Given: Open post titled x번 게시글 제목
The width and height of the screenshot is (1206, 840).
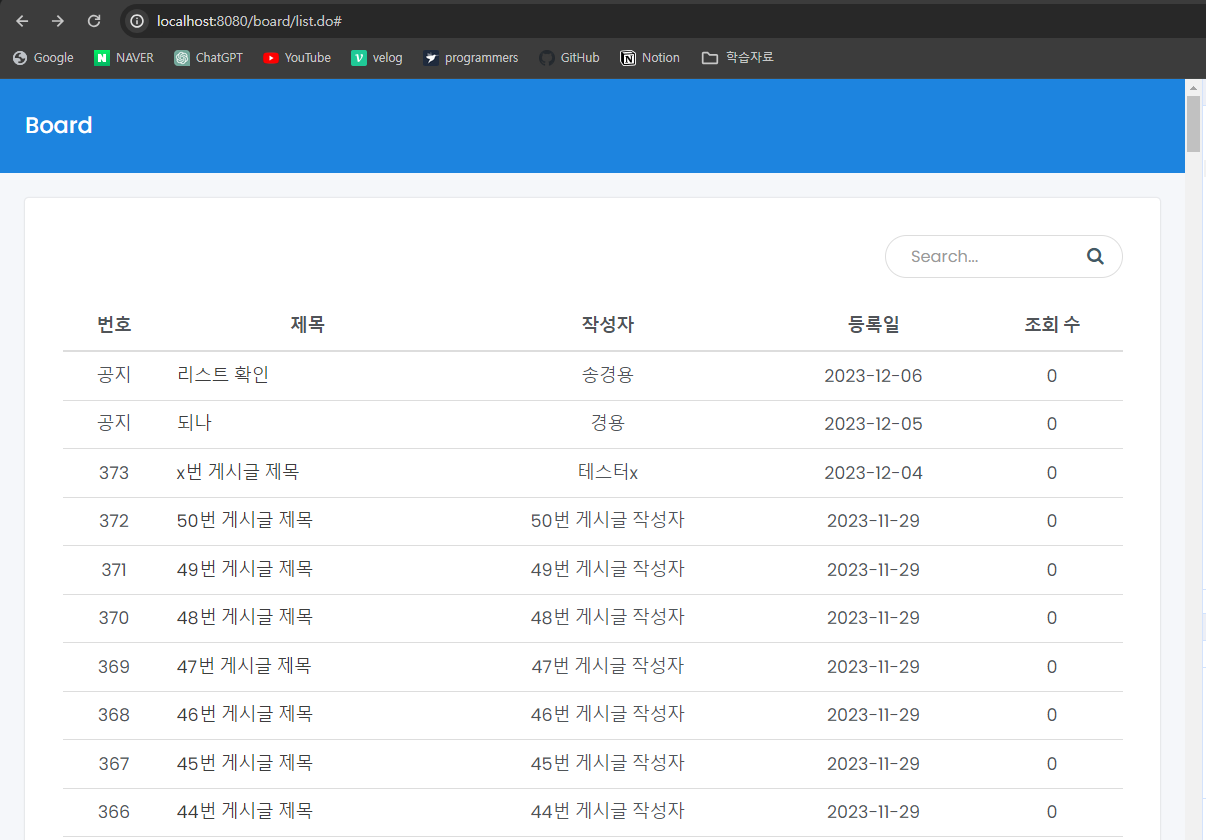Looking at the screenshot, I should [238, 472].
